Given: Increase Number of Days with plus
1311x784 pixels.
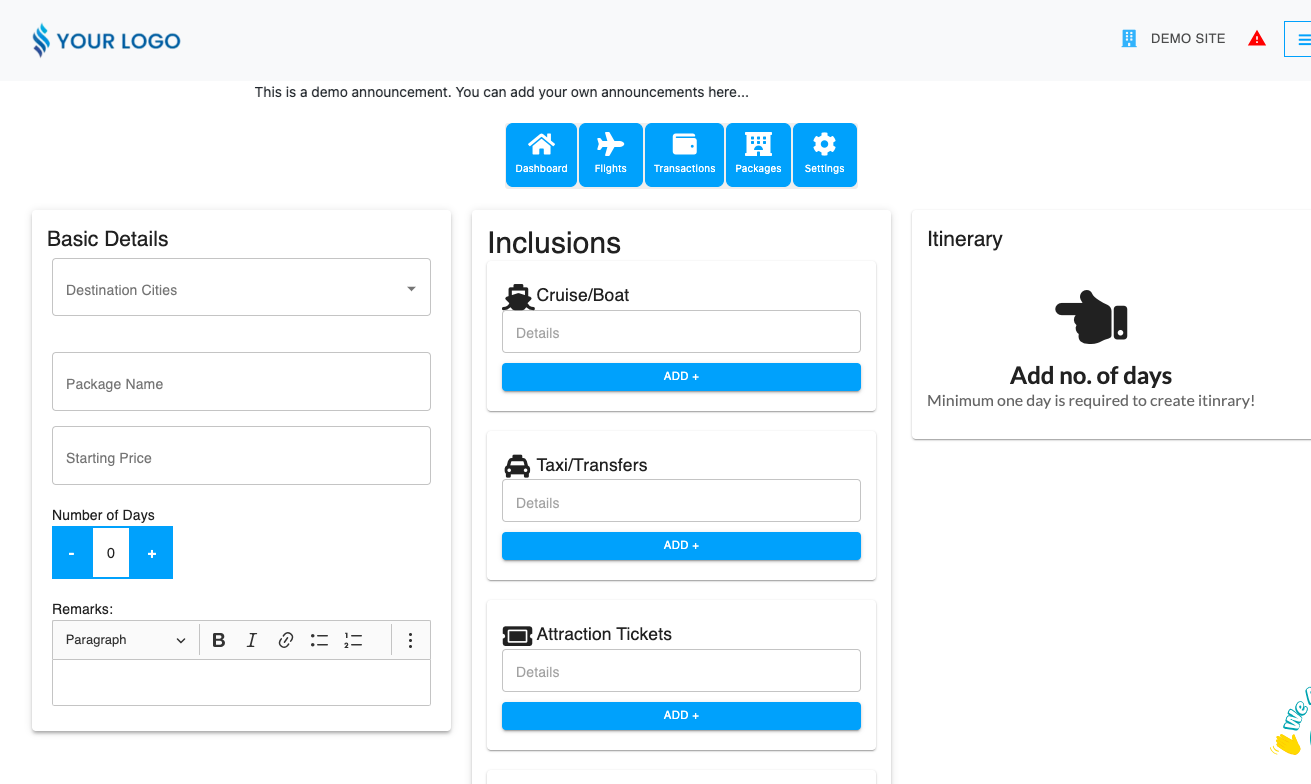Looking at the screenshot, I should tap(152, 553).
